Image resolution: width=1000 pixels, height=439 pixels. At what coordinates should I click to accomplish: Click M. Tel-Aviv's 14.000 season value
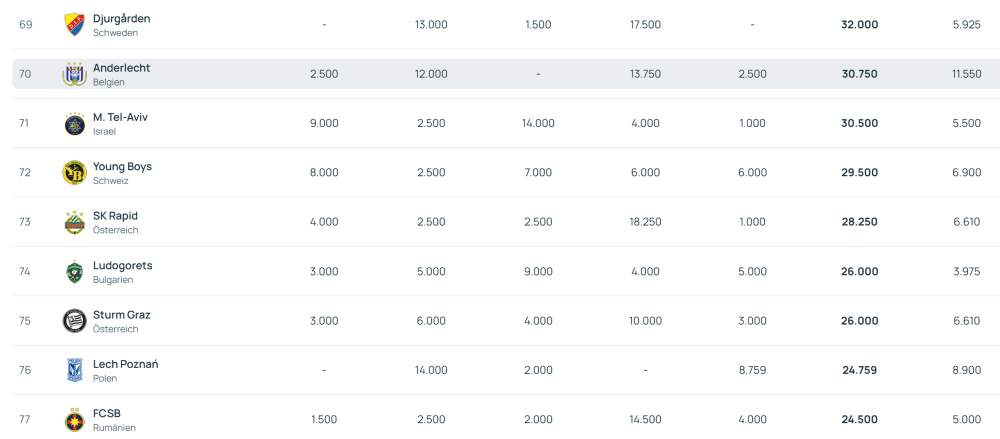538,124
